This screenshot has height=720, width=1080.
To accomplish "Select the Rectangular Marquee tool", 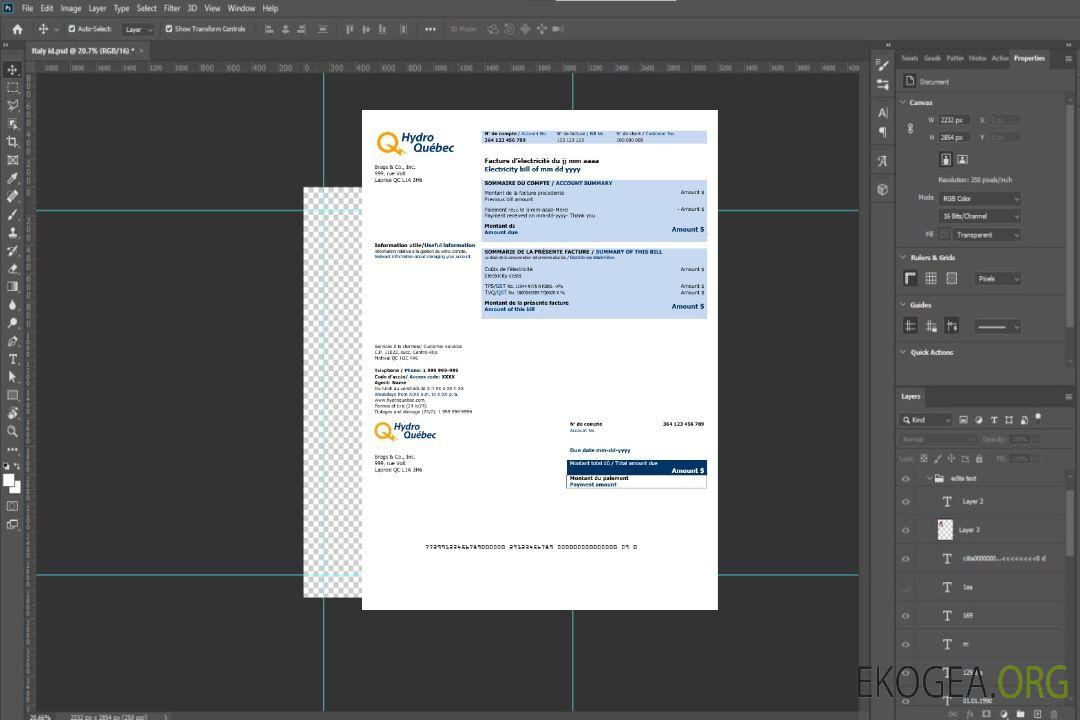I will click(x=12, y=88).
